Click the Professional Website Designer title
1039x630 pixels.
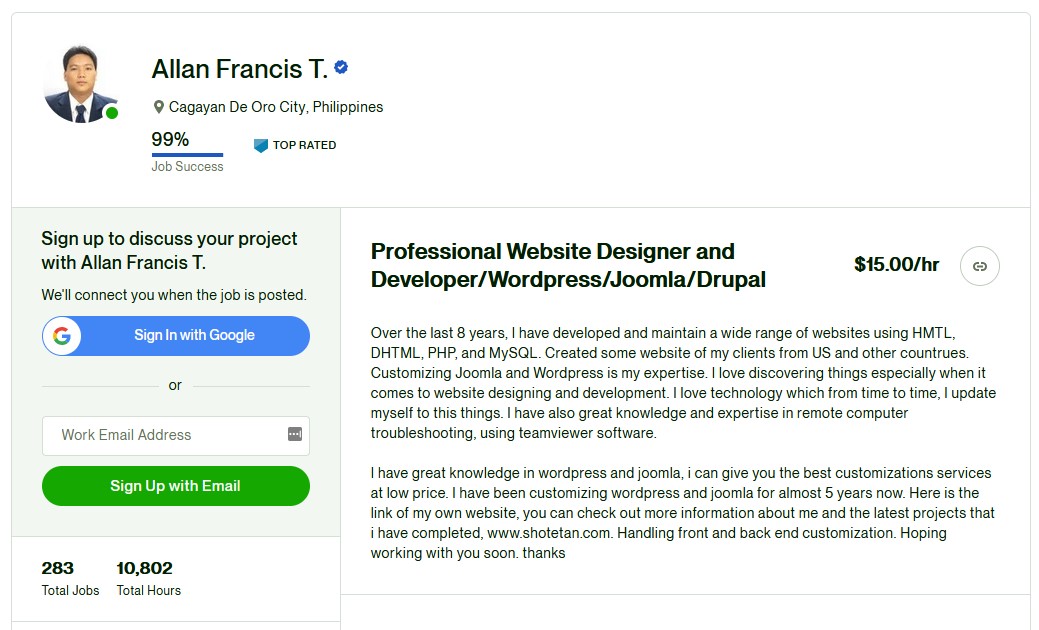(x=568, y=265)
